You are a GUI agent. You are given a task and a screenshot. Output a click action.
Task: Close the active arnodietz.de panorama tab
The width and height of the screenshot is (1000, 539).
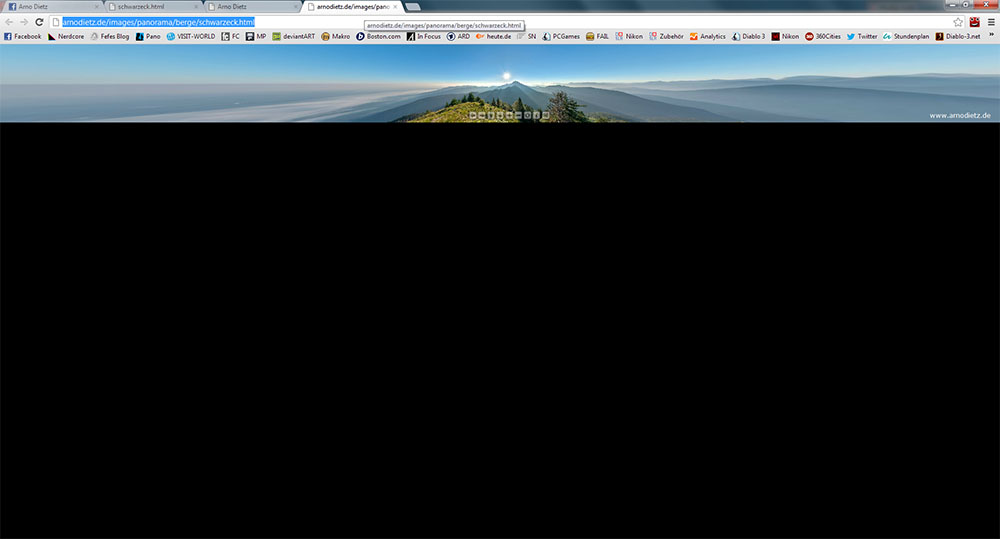(396, 7)
